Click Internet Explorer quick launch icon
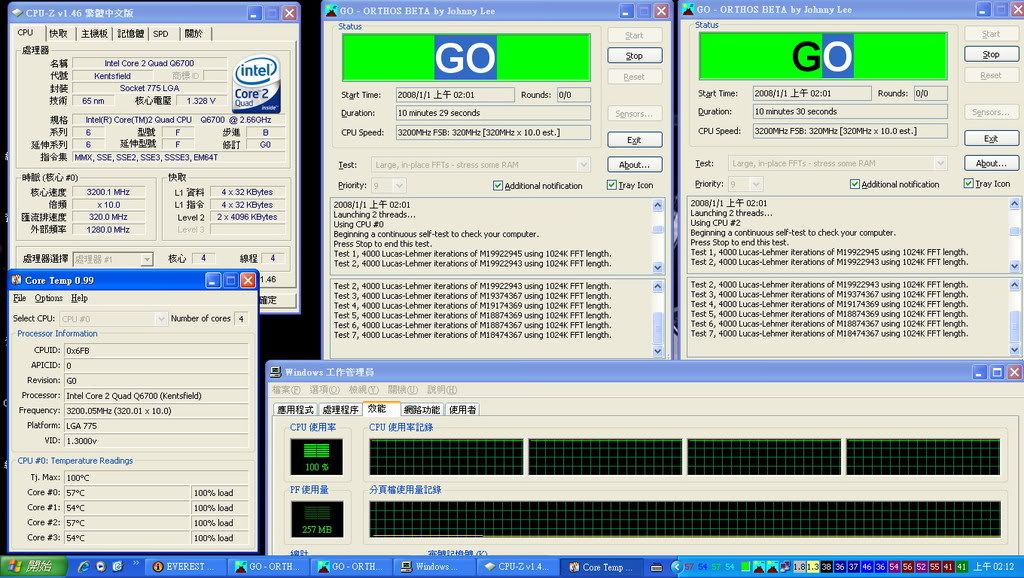The width and height of the screenshot is (1024, 578). pyautogui.click(x=84, y=567)
